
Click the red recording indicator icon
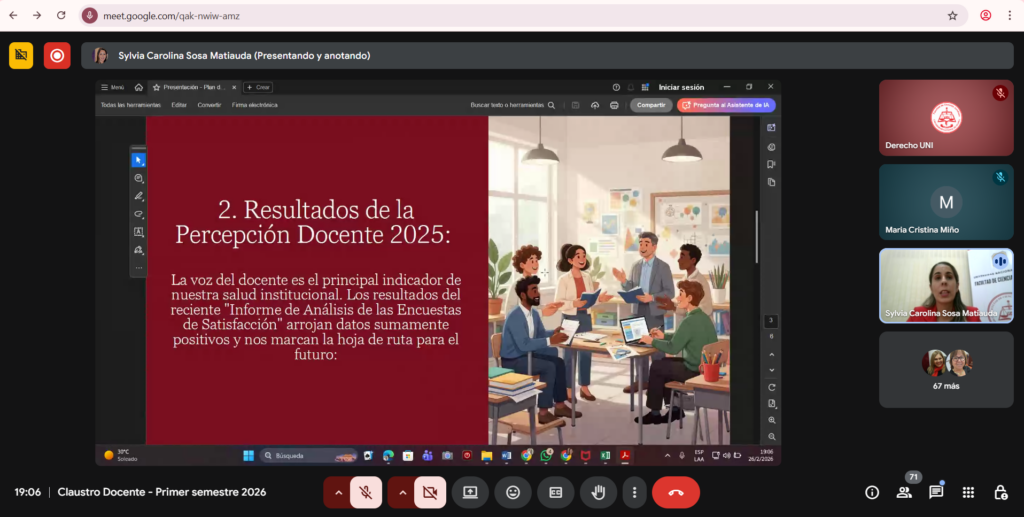[x=57, y=56]
